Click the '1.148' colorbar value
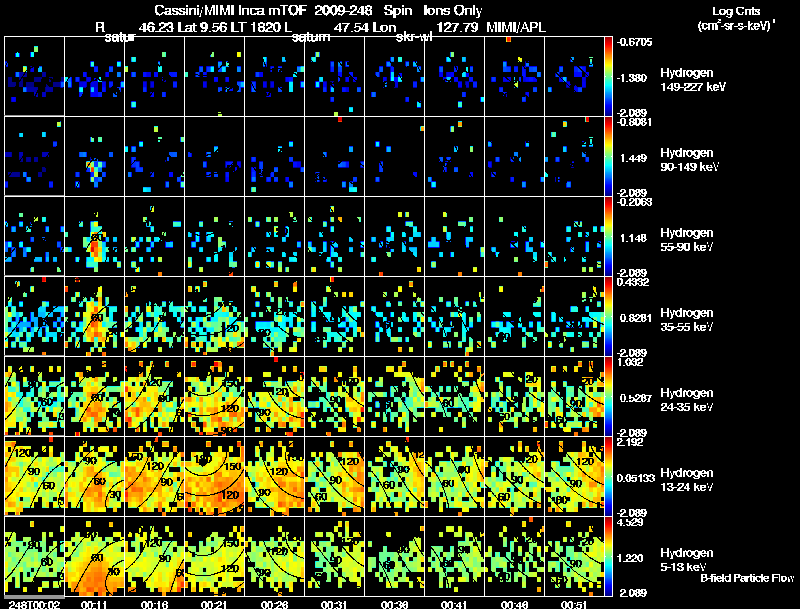 (x=633, y=238)
